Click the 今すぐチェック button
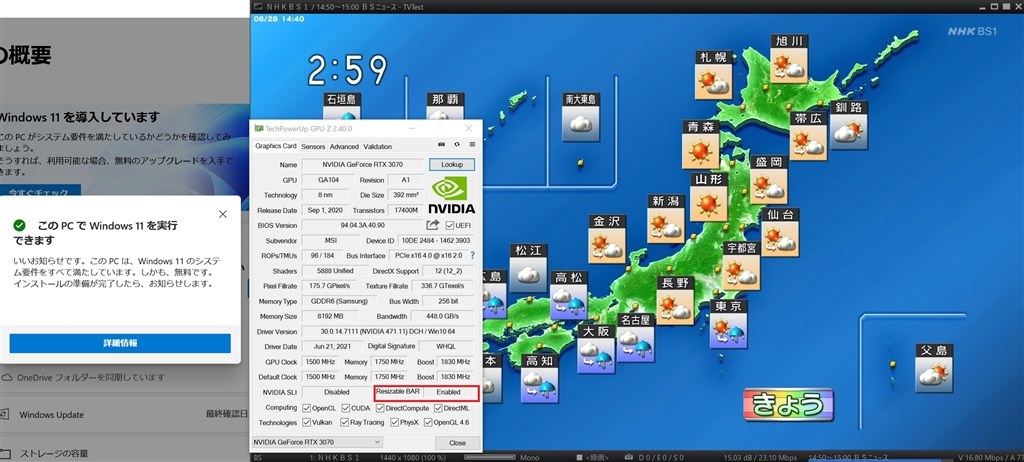This screenshot has height=462, width=1024. click(40, 191)
